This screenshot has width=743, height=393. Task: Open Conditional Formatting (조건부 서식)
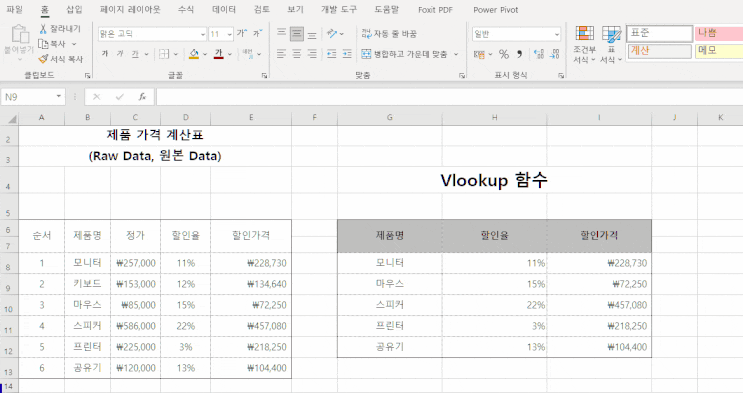[x=584, y=45]
